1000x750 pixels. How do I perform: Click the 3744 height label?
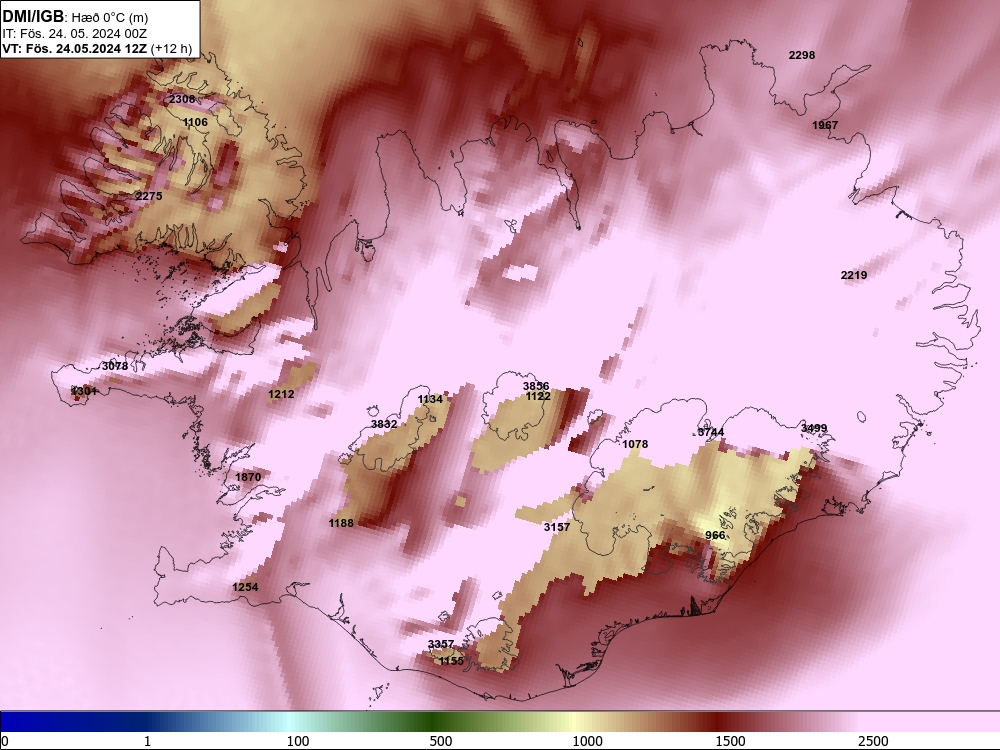click(x=711, y=432)
